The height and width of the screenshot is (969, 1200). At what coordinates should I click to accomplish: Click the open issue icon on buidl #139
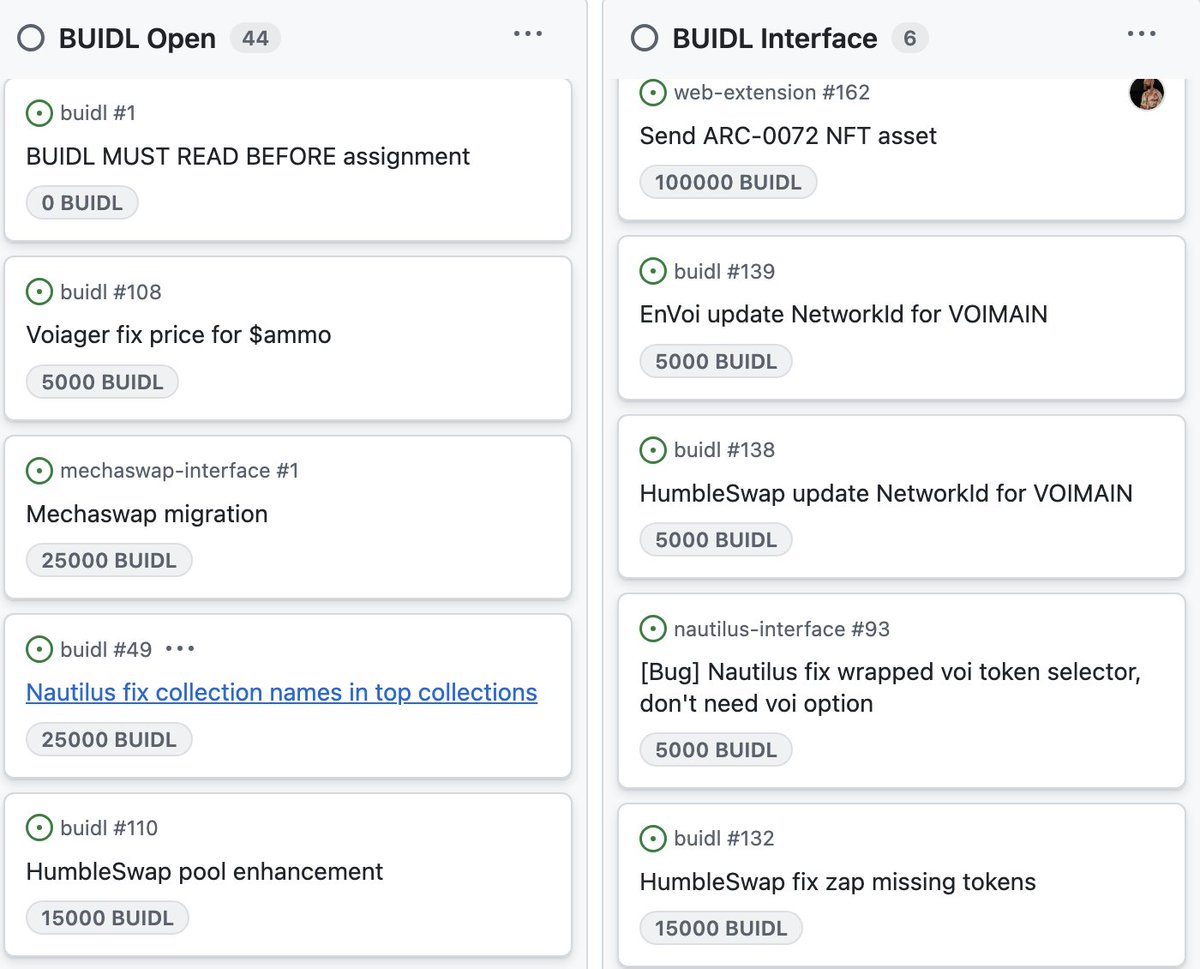(653, 271)
